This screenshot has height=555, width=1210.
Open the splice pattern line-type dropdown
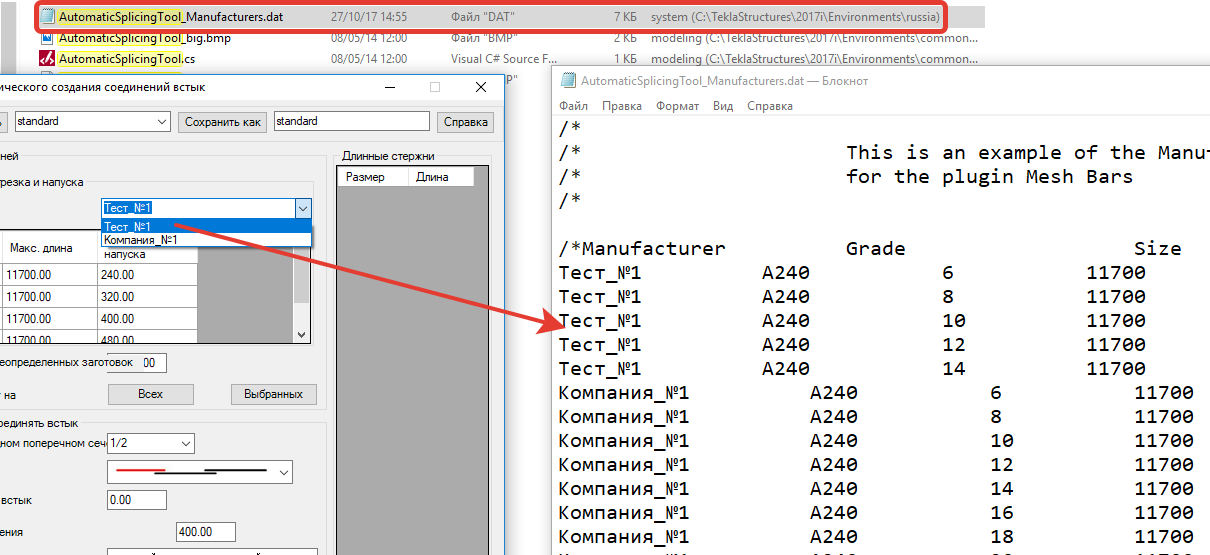199,471
